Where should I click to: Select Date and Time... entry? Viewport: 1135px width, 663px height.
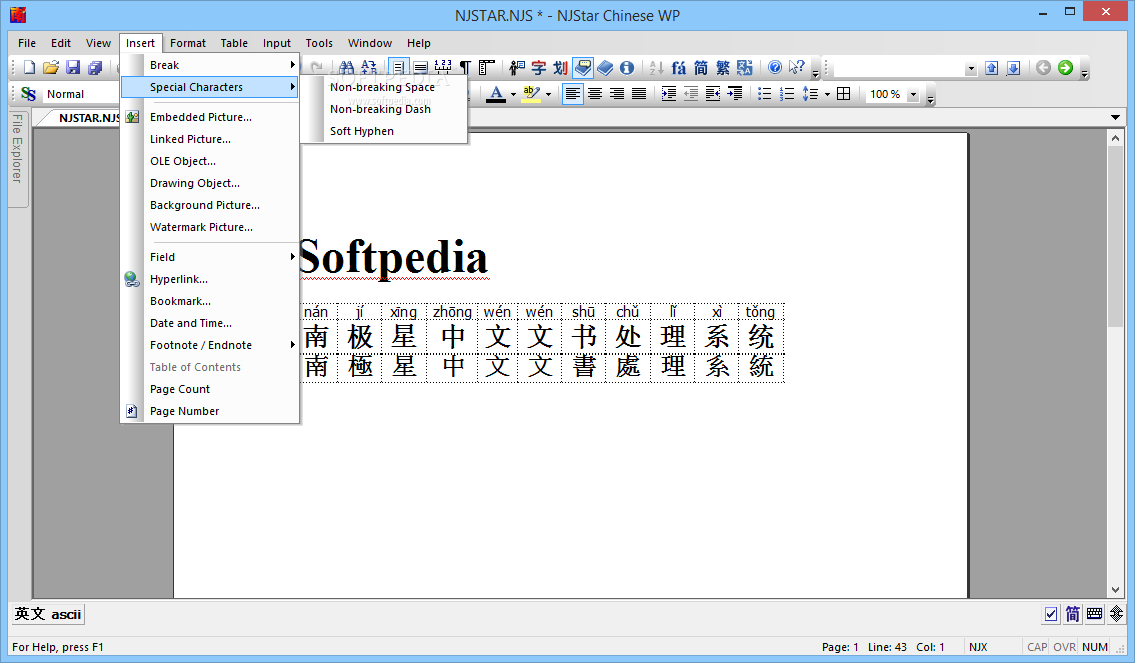(210, 324)
